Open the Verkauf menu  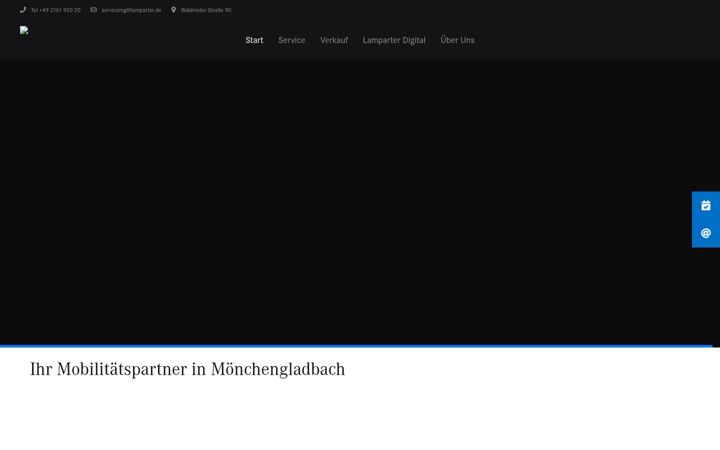click(334, 40)
